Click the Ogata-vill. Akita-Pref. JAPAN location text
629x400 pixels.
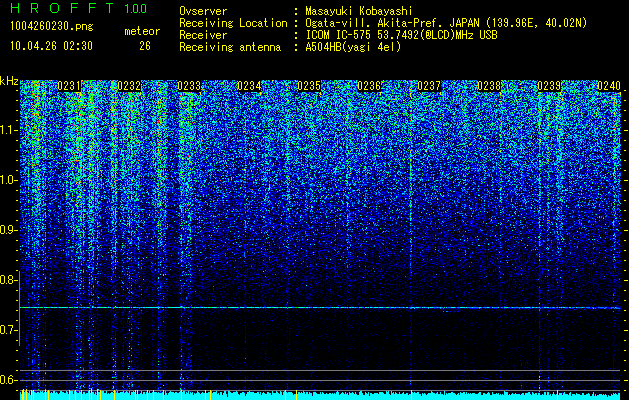pyautogui.click(x=446, y=23)
